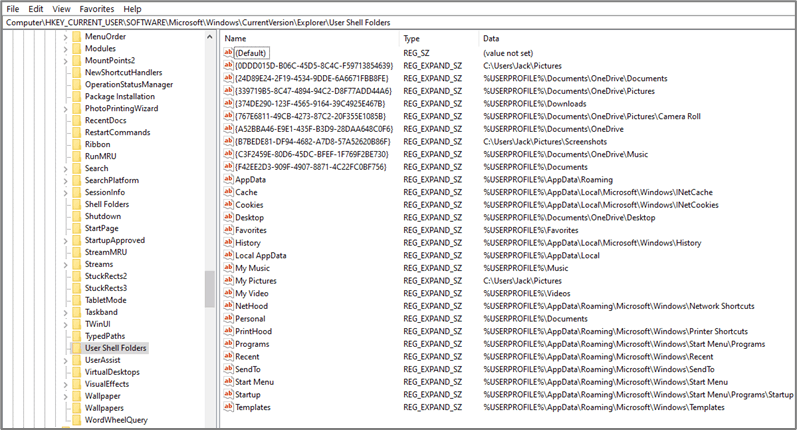The height and width of the screenshot is (430, 797).
Task: Select the WordWheelQuery key
Action: click(x=116, y=420)
